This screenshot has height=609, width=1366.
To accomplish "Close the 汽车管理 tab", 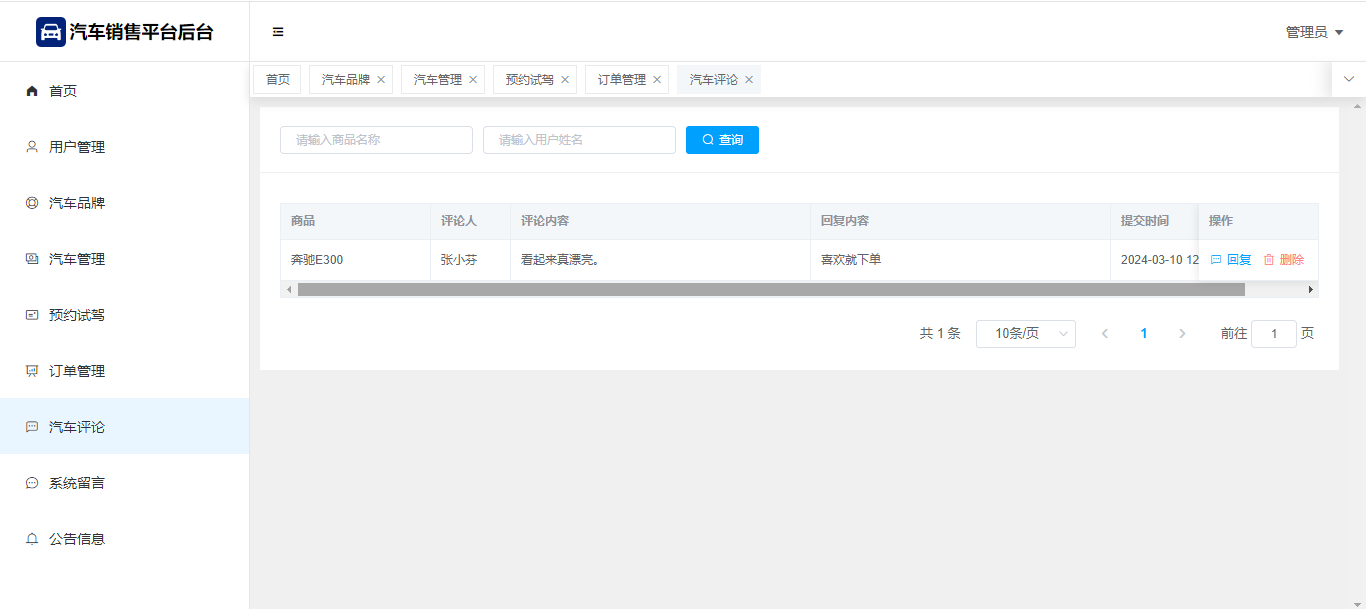I will [473, 80].
